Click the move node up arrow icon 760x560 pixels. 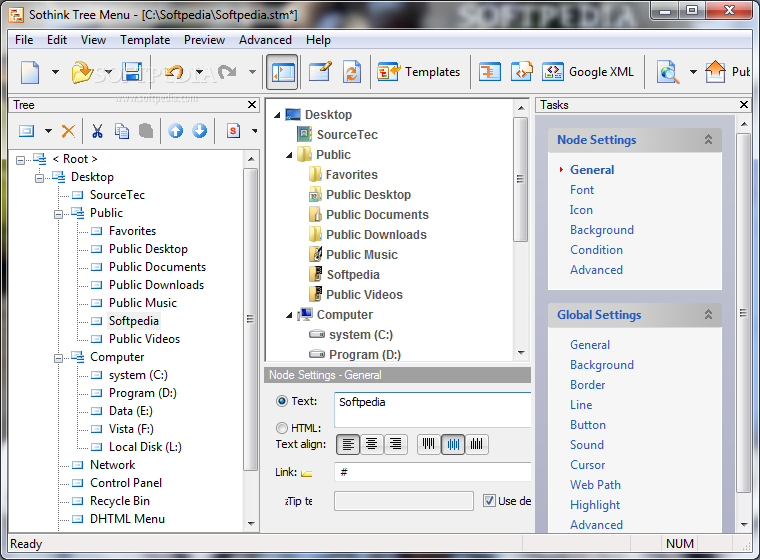175,131
